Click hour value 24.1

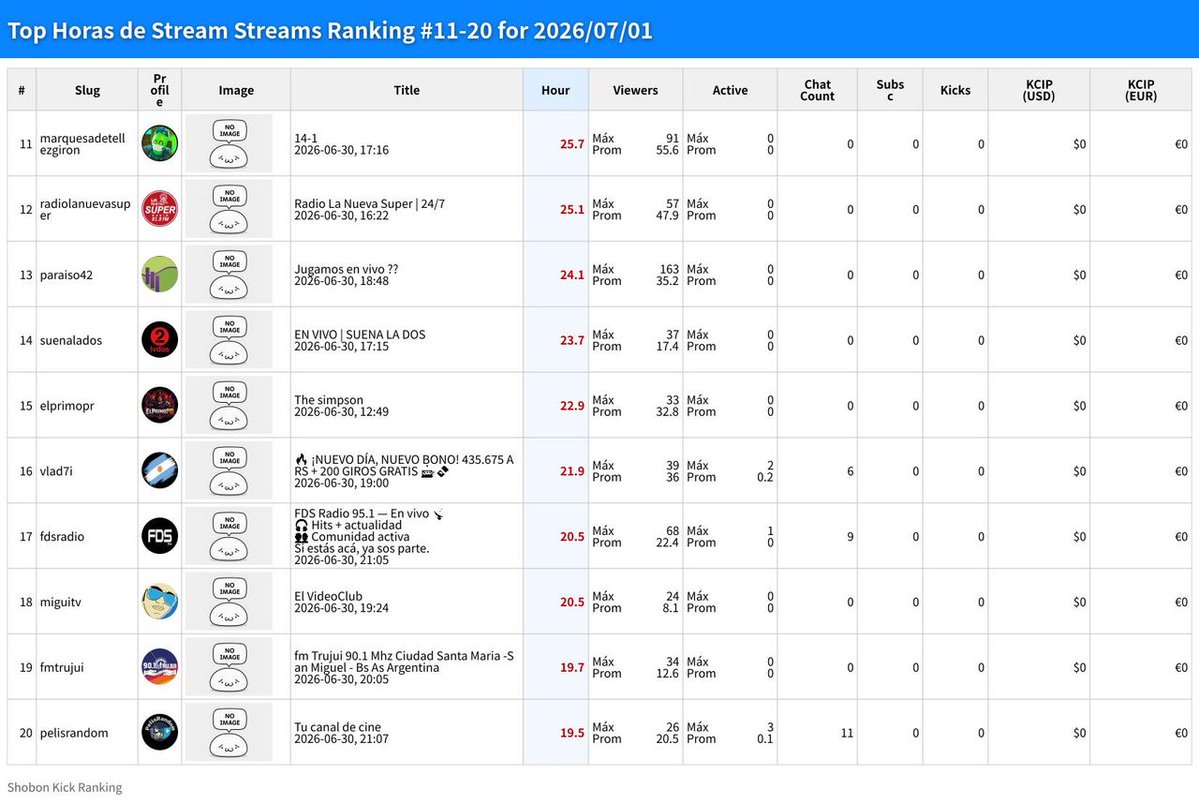pyautogui.click(x=572, y=275)
